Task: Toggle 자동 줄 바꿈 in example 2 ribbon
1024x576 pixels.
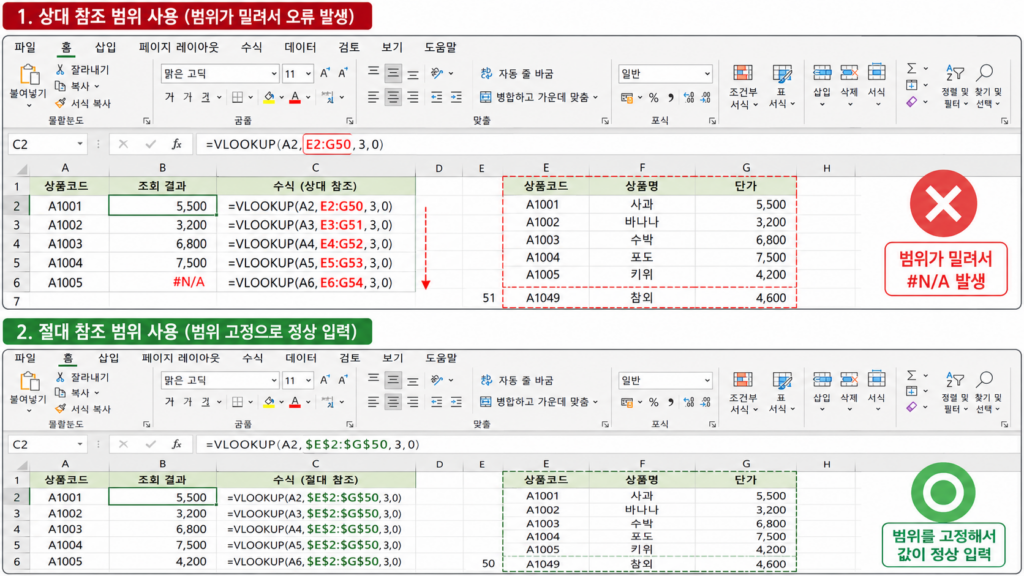Action: click(517, 379)
